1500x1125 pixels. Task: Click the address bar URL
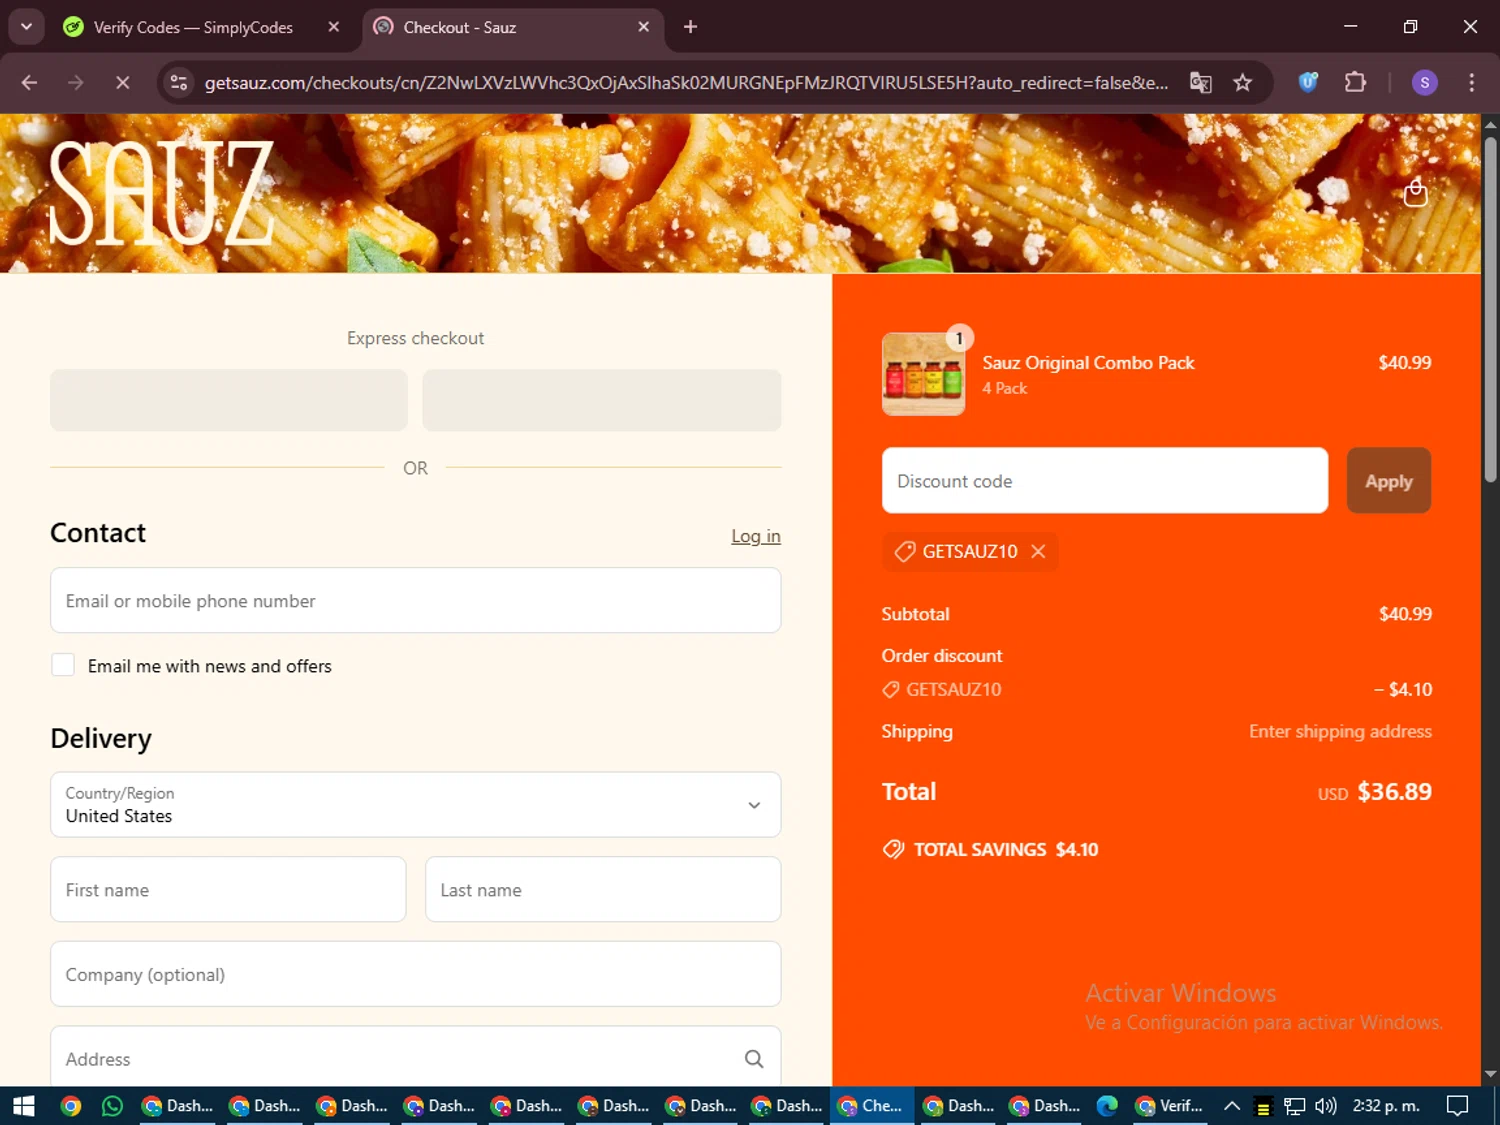coord(686,83)
